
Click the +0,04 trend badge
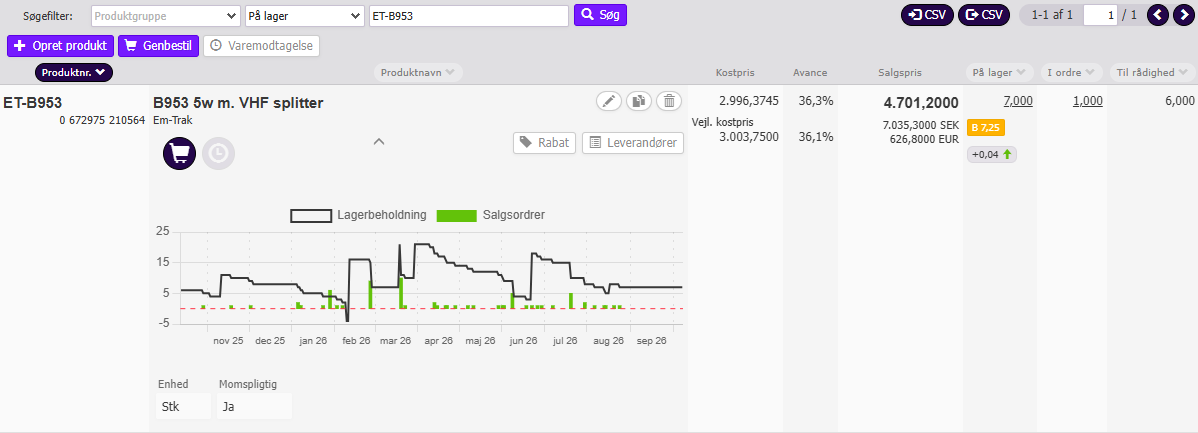tap(992, 155)
